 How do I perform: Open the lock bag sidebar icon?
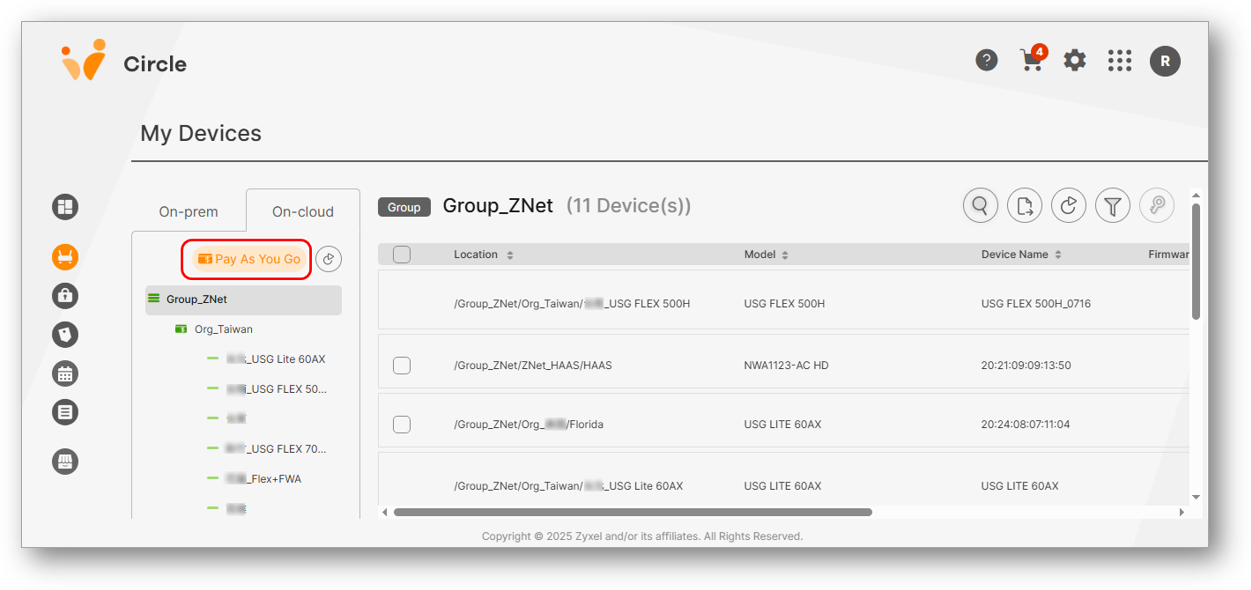(x=65, y=295)
